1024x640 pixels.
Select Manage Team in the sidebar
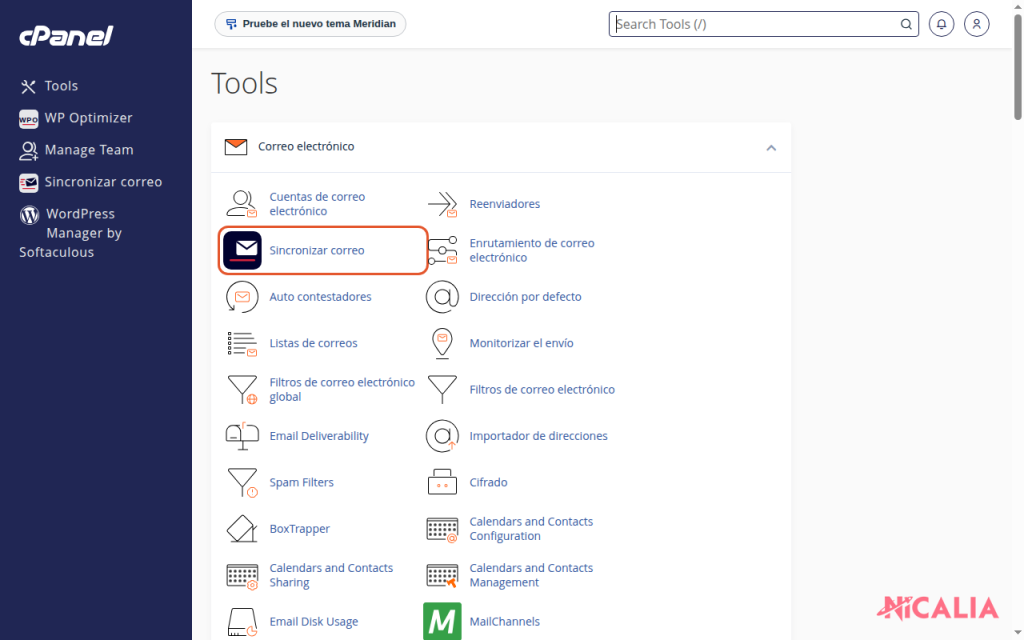76,150
